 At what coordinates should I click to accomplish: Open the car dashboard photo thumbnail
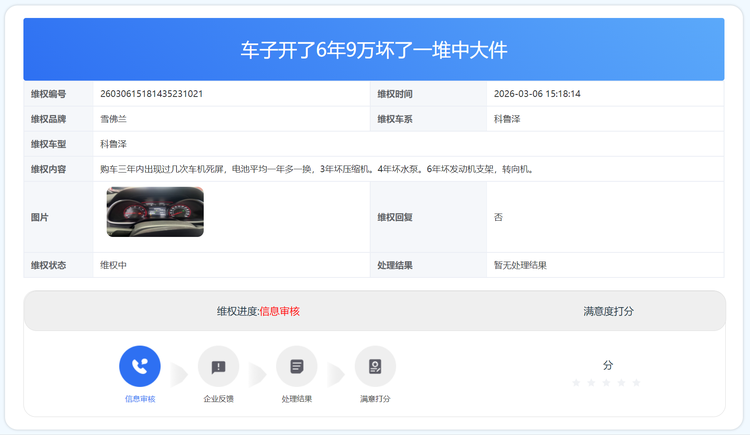coord(155,212)
